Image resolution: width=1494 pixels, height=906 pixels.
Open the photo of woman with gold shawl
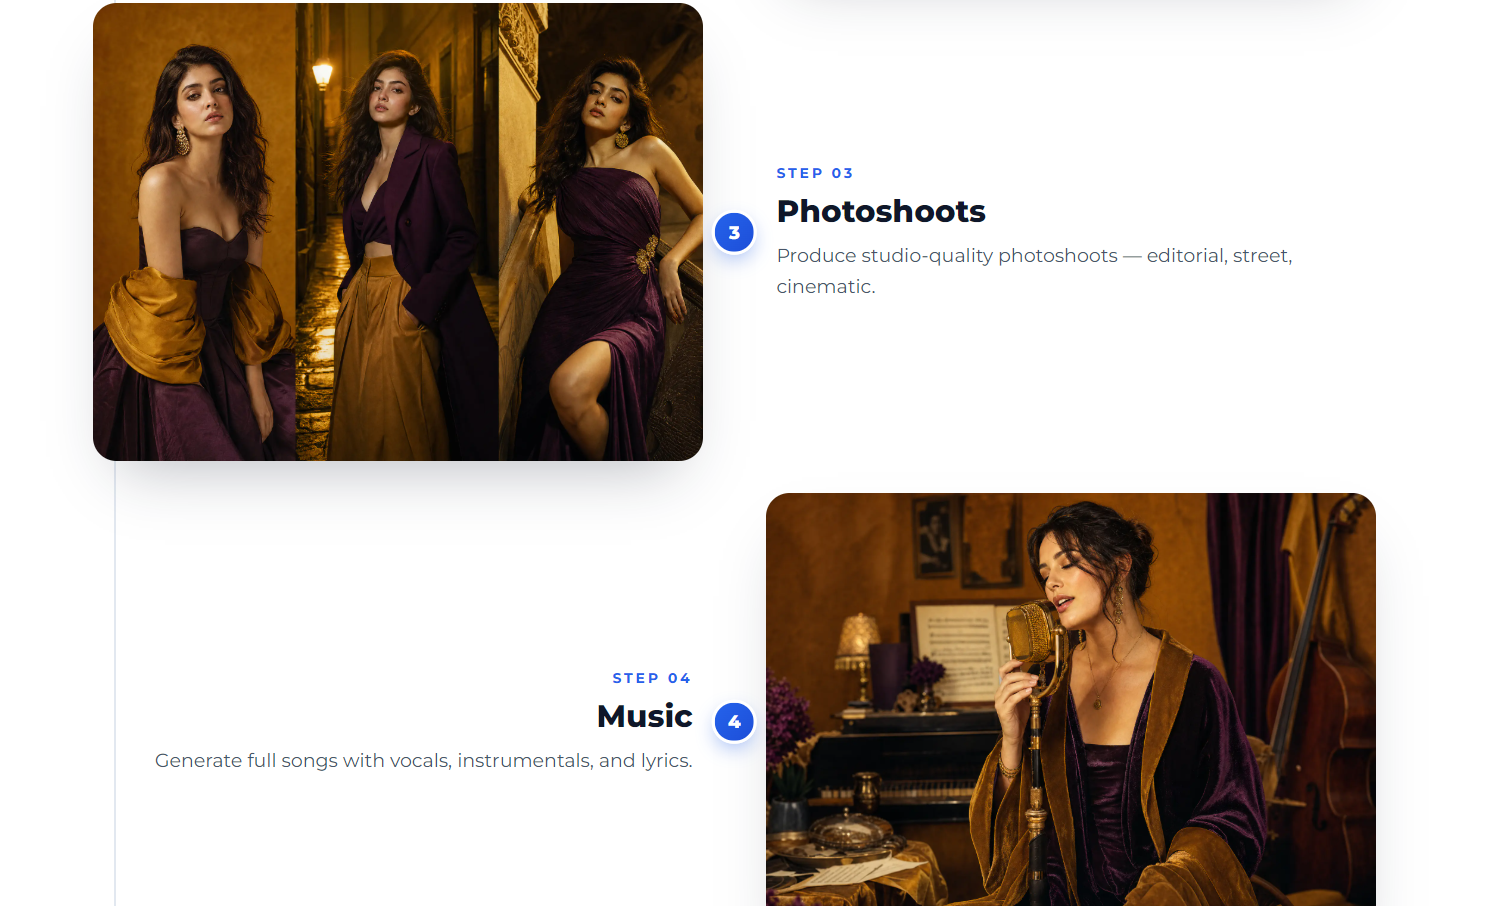(x=195, y=232)
